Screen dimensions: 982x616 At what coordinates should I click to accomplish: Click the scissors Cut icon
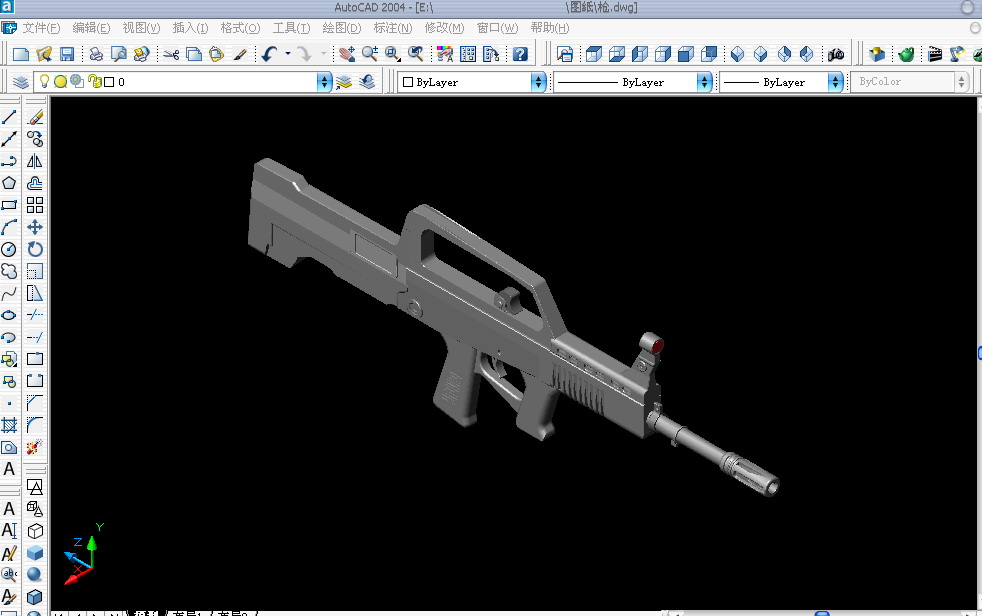(171, 54)
